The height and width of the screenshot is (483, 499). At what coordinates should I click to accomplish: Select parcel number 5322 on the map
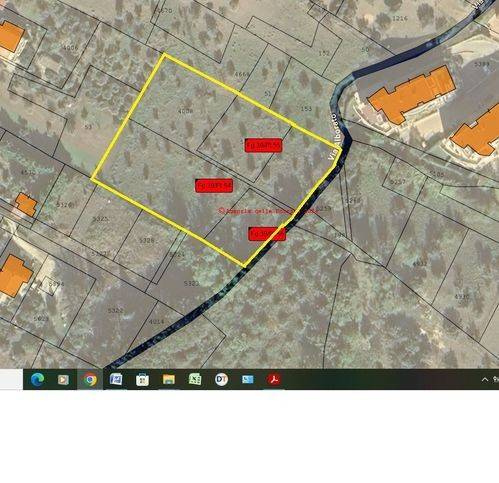pyautogui.click(x=116, y=311)
